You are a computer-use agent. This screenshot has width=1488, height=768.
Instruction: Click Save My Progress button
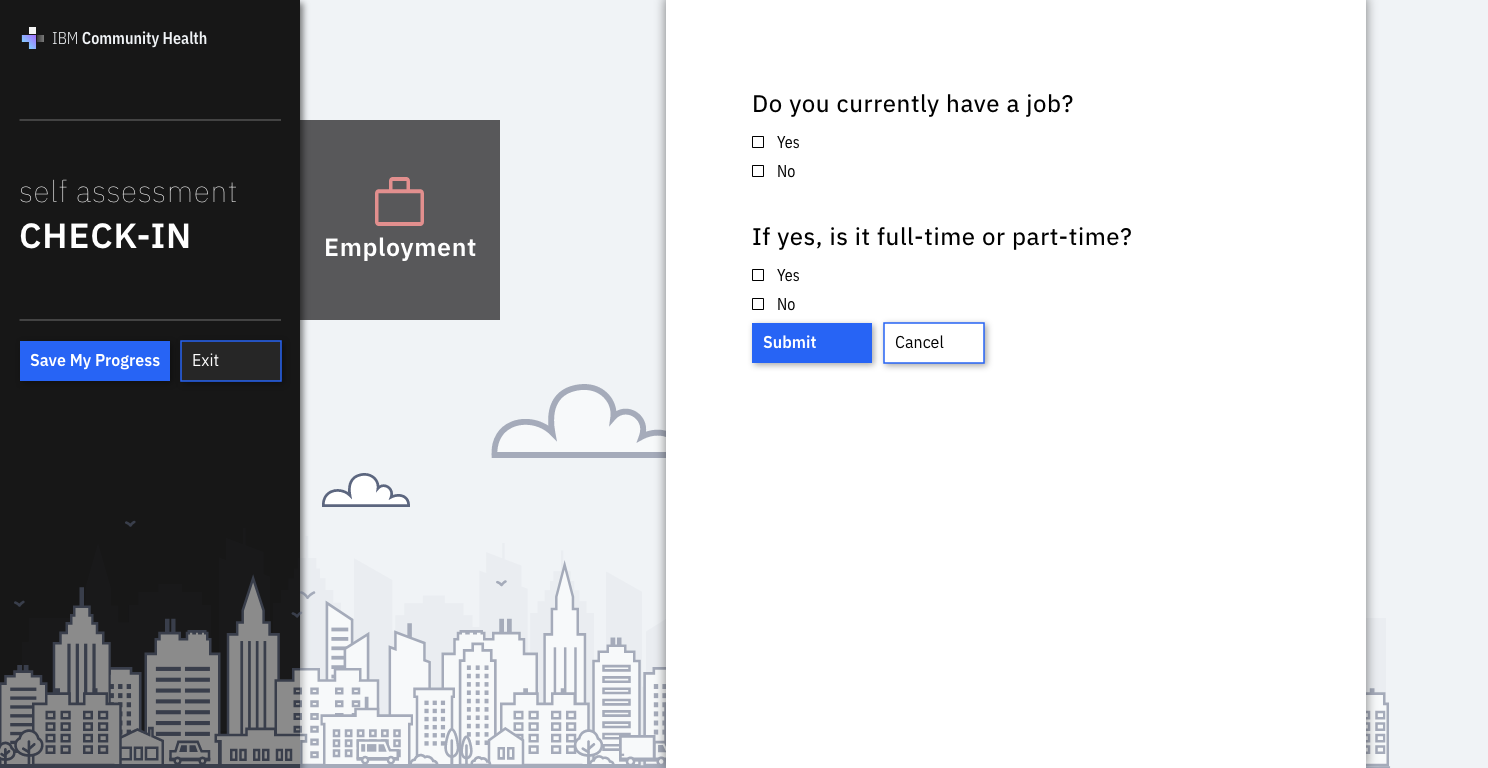[x=95, y=361]
